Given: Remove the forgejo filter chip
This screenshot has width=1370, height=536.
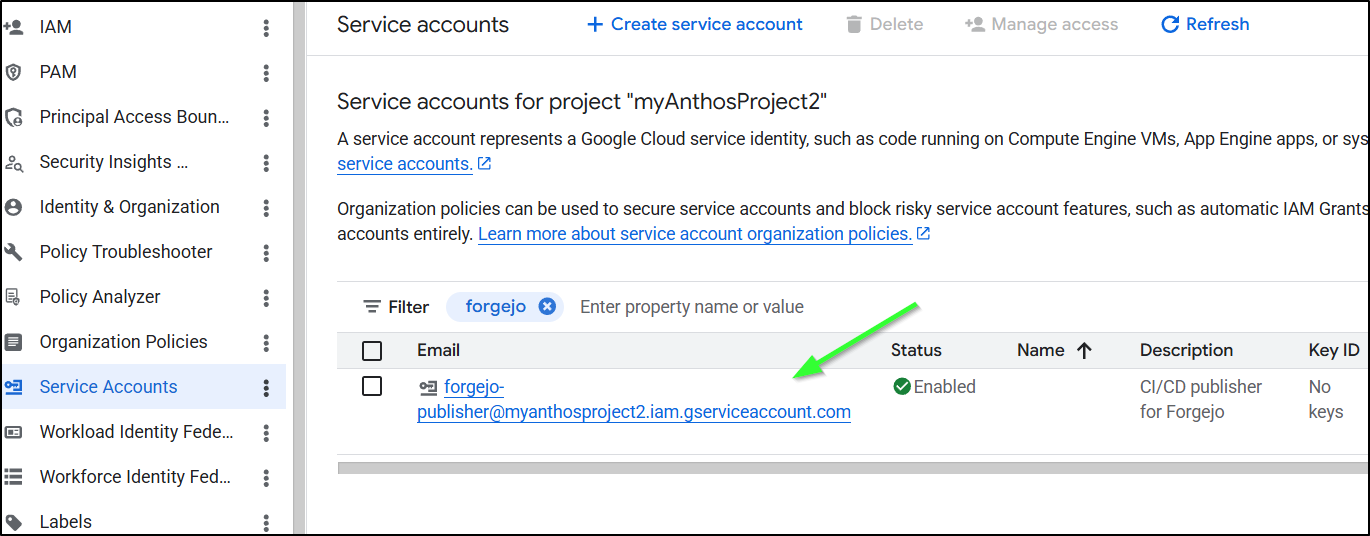Looking at the screenshot, I should [x=547, y=307].
